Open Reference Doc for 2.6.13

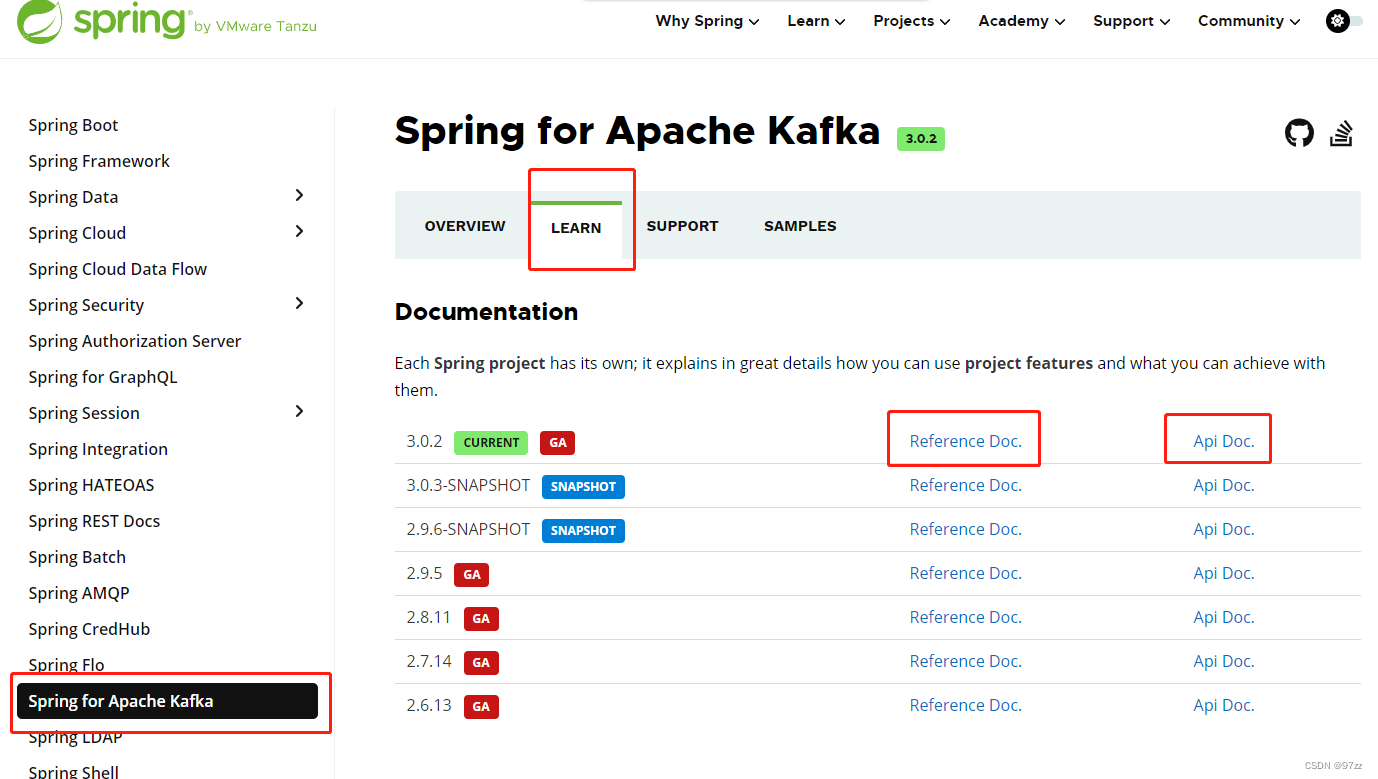coord(965,705)
